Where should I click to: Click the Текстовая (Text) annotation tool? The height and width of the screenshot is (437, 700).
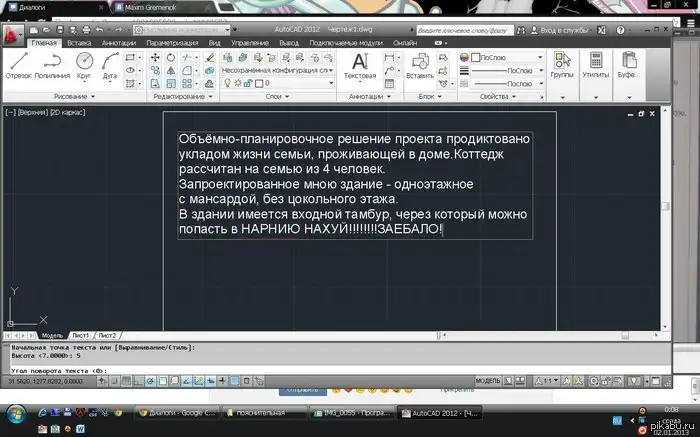tap(359, 65)
